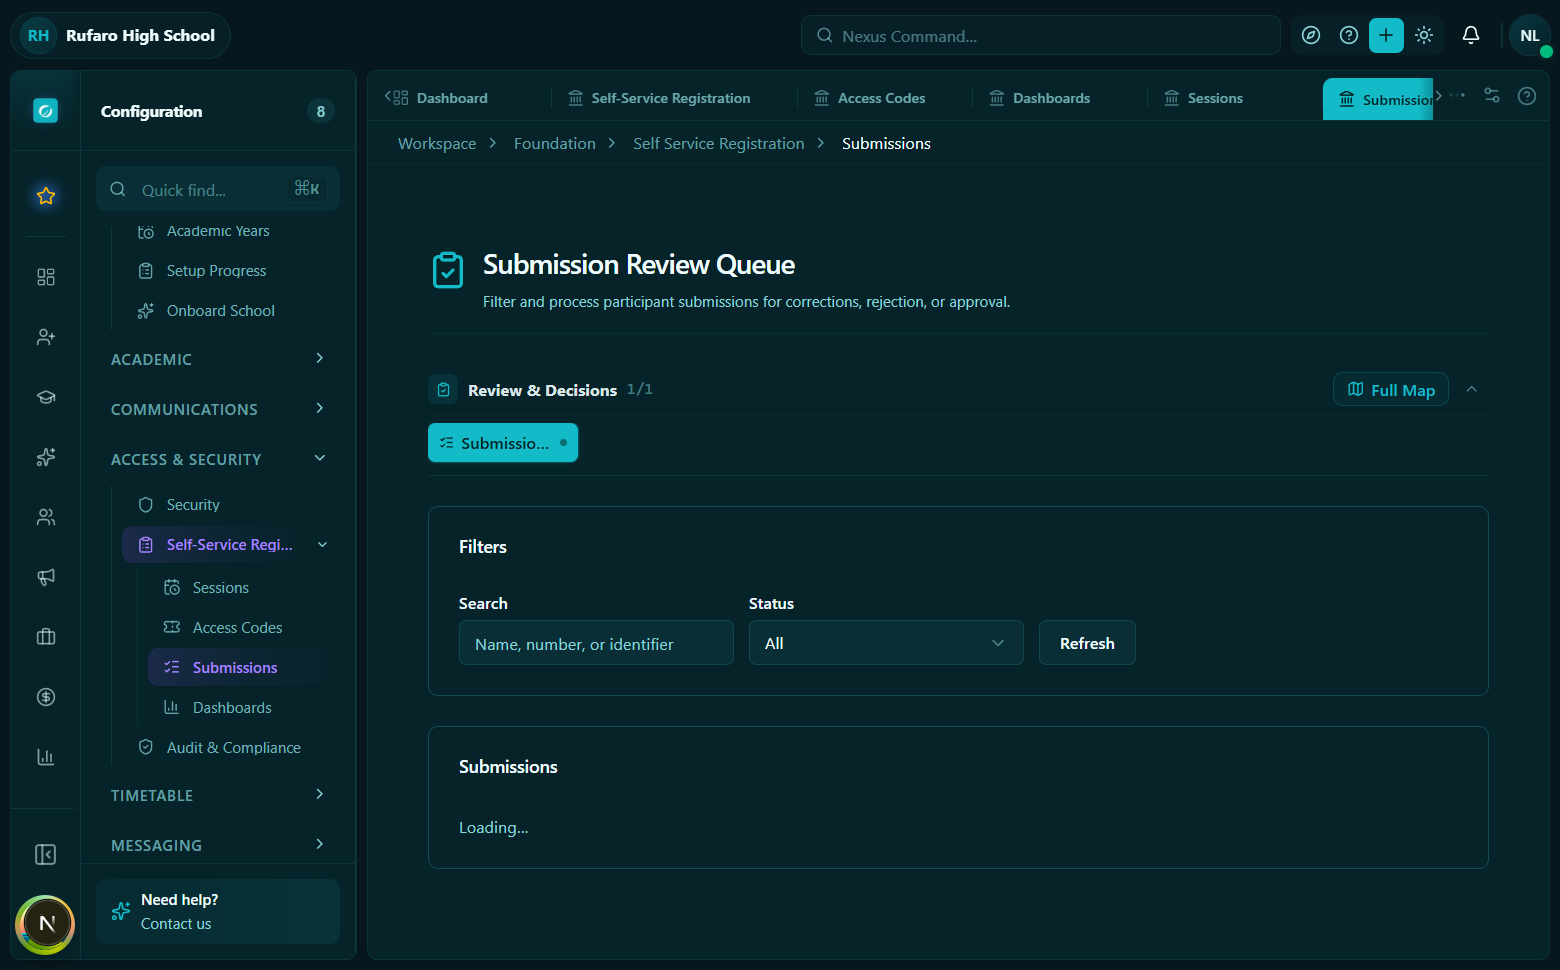Collapse the sidebar panel icon
The height and width of the screenshot is (970, 1560).
(46, 854)
